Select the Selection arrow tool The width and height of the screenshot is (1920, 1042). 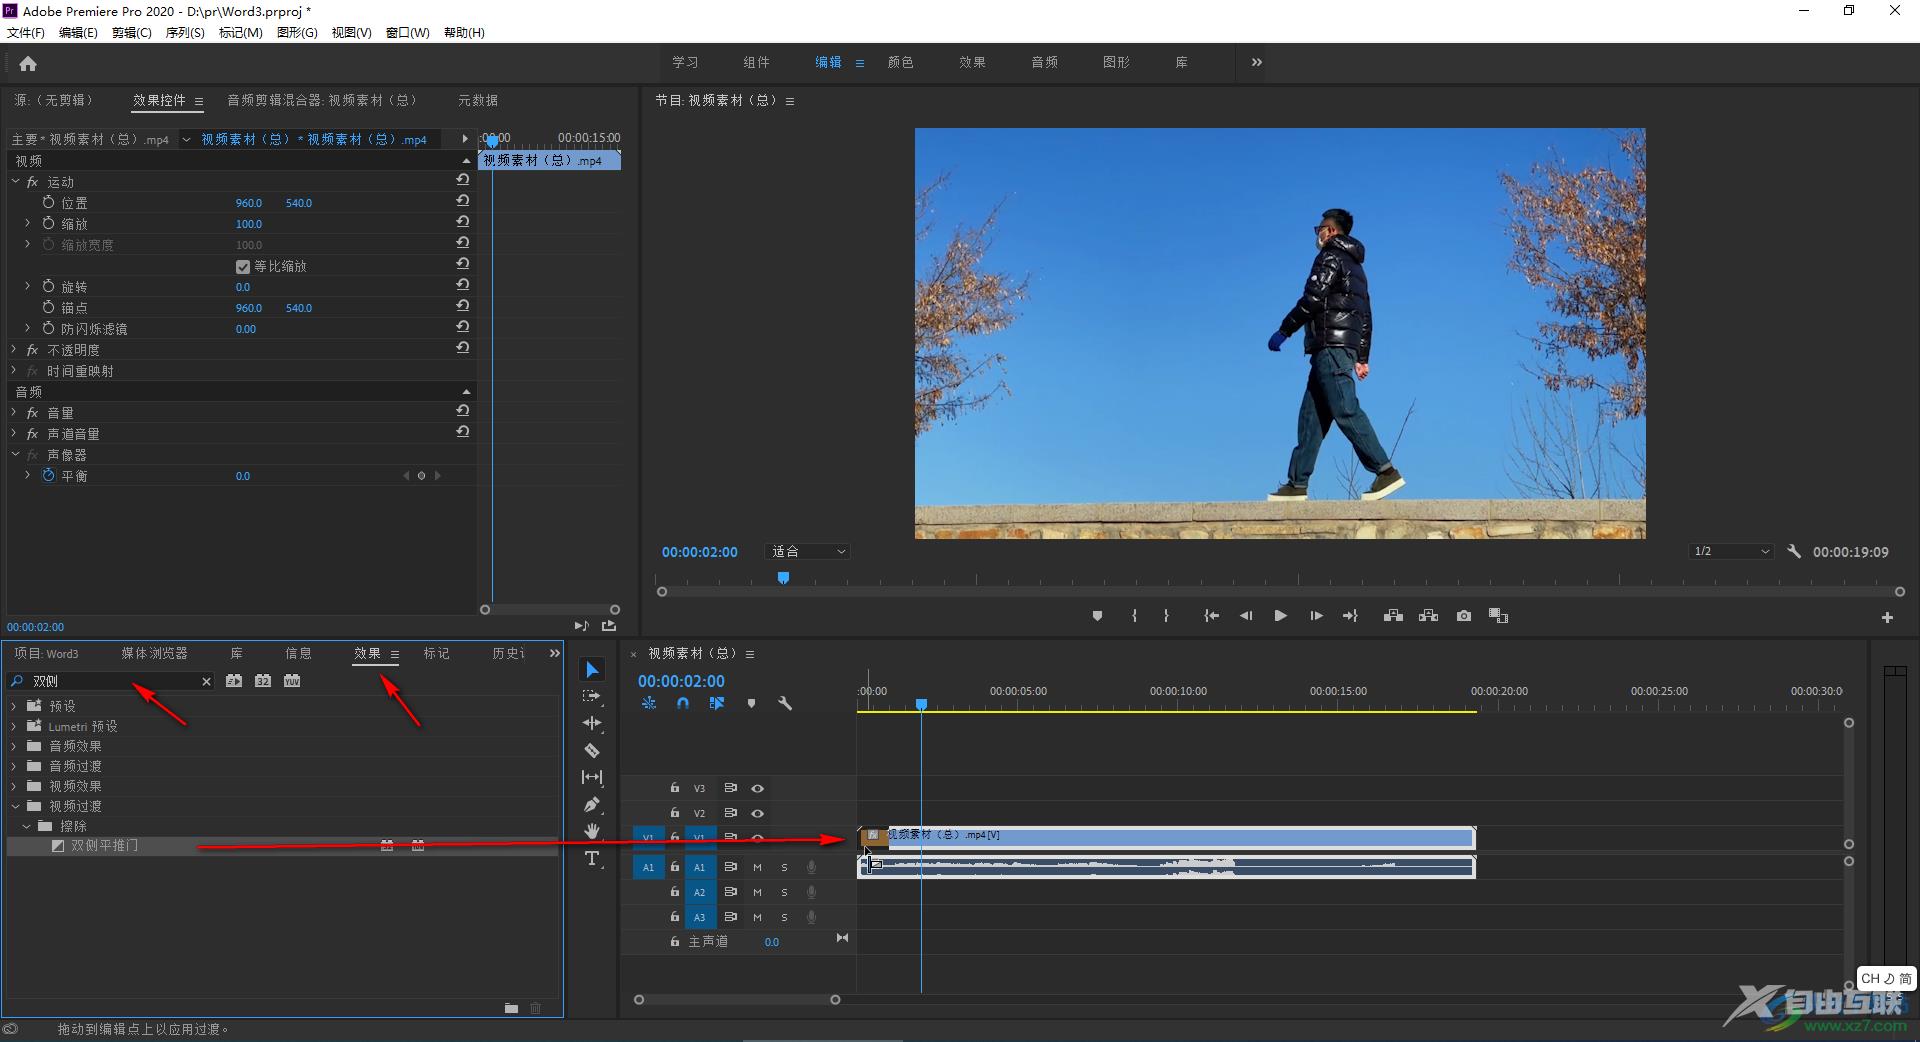point(592,670)
